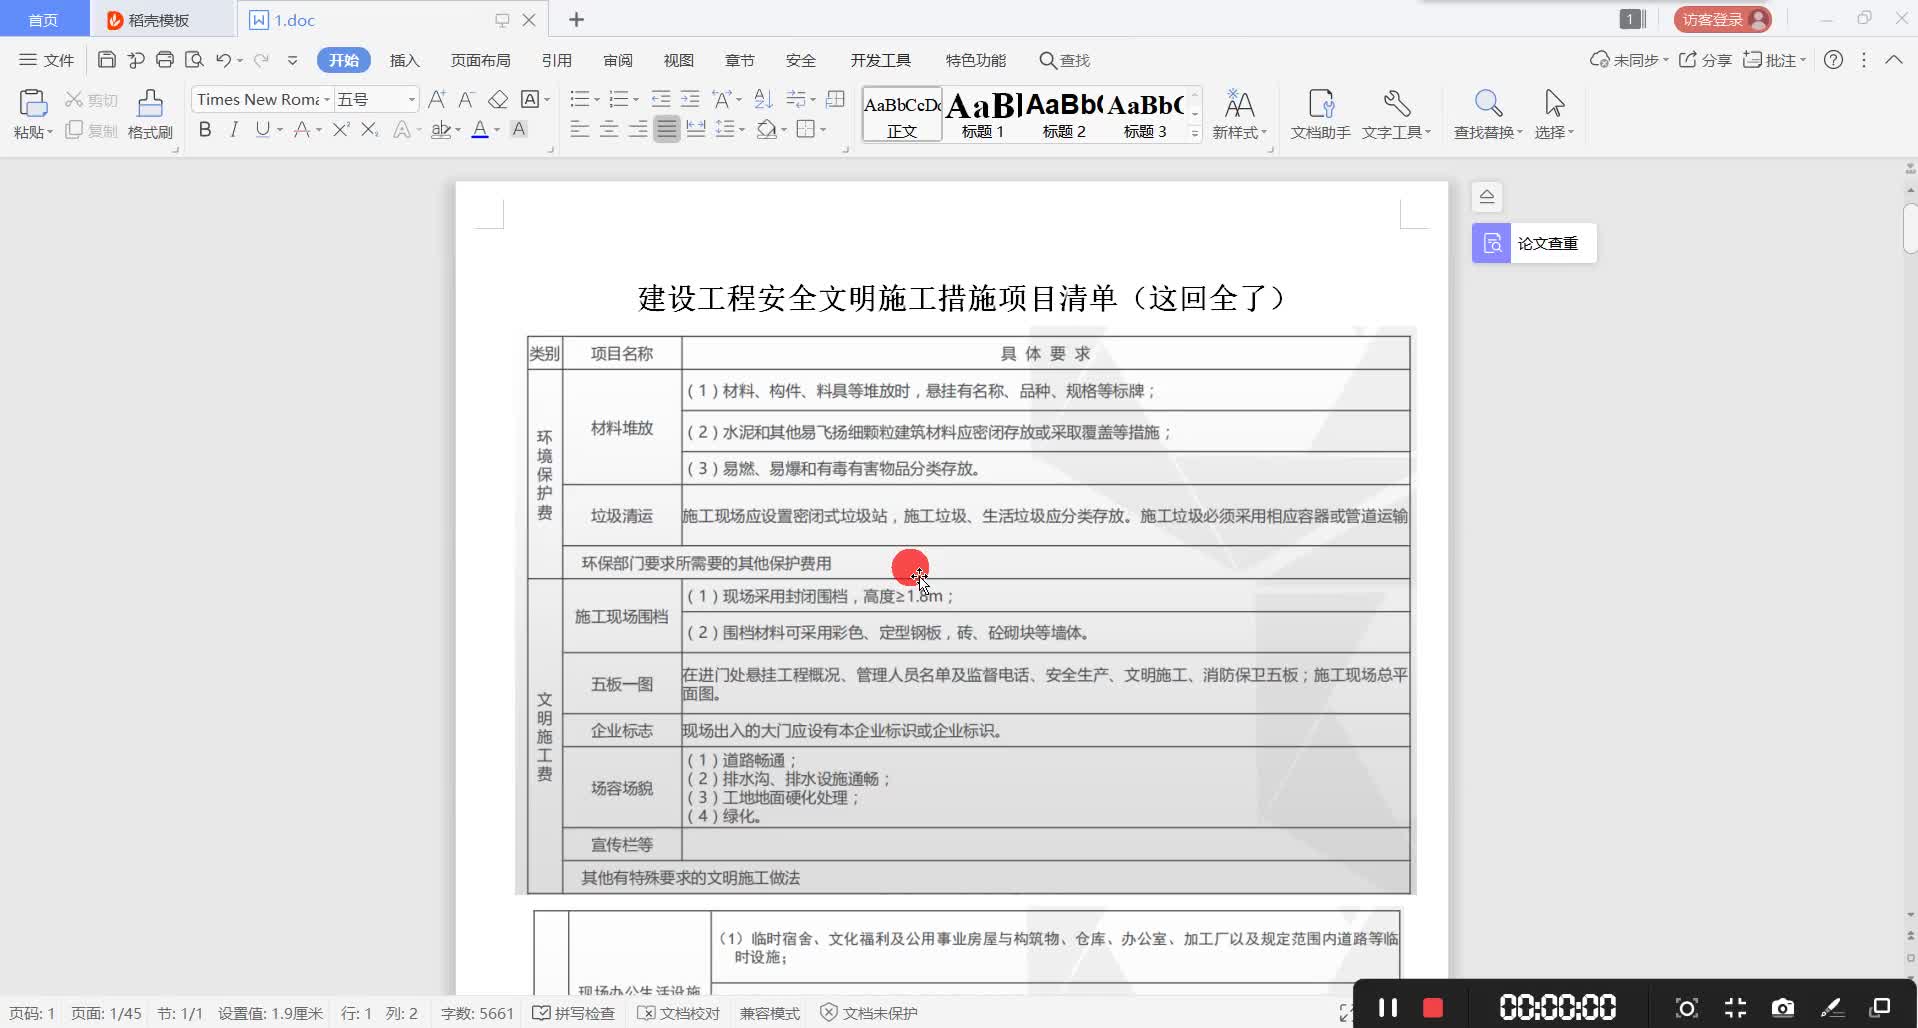This screenshot has width=1918, height=1028.
Task: Click guest login (访客登录) button
Action: [x=1722, y=19]
